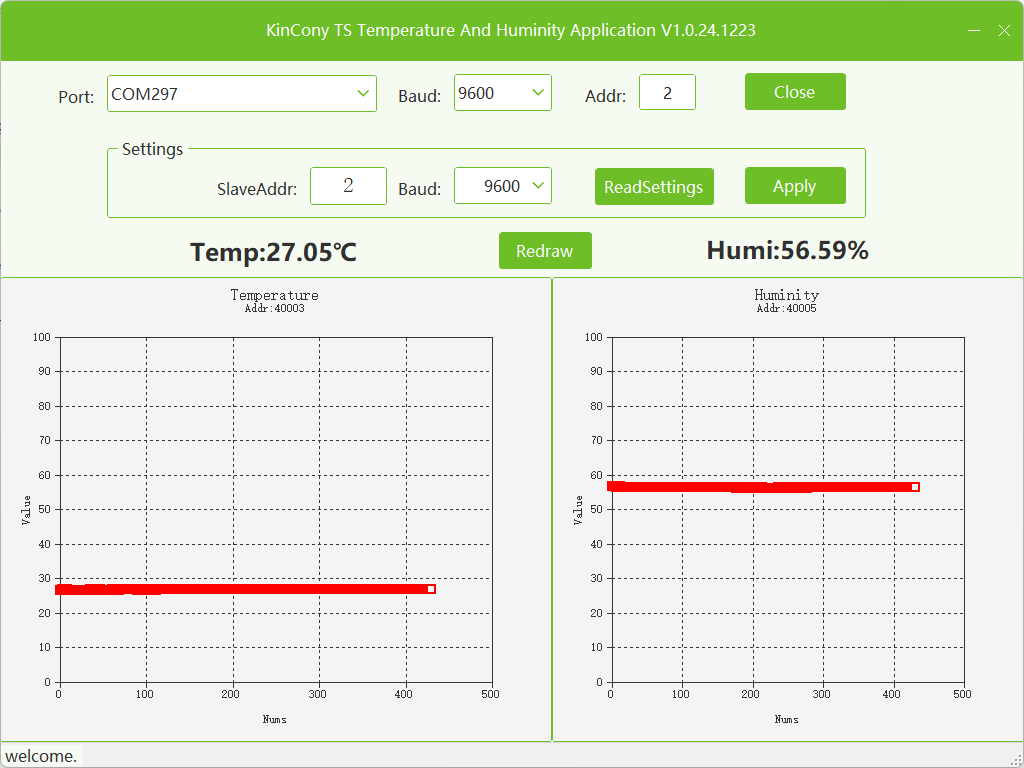Click the green Close port button

tap(795, 92)
